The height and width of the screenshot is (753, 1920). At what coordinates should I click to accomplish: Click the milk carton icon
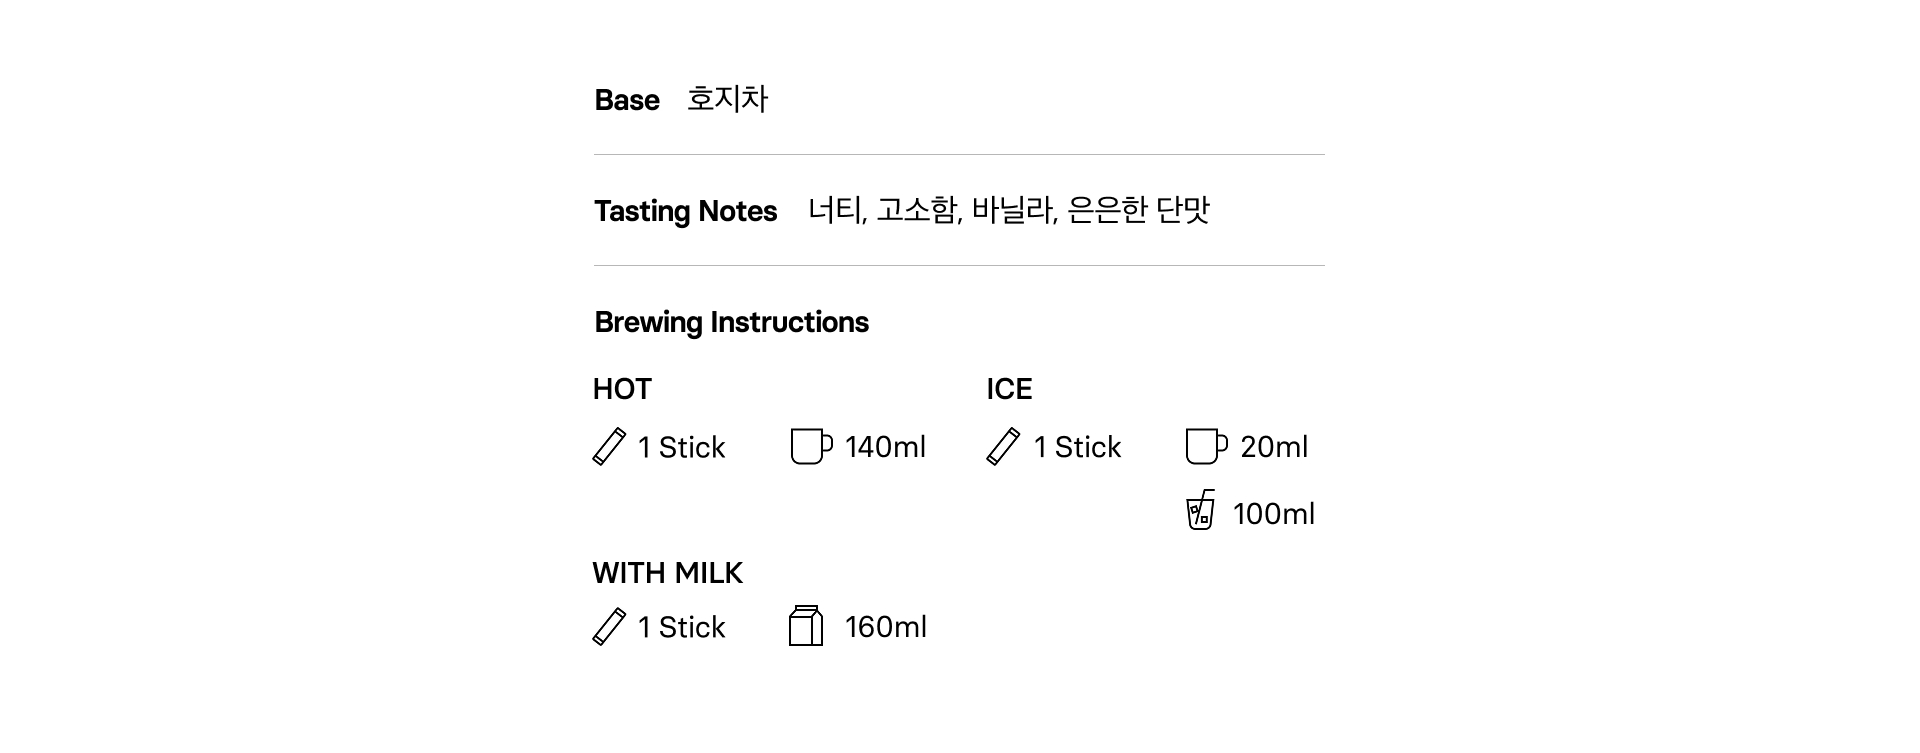806,626
